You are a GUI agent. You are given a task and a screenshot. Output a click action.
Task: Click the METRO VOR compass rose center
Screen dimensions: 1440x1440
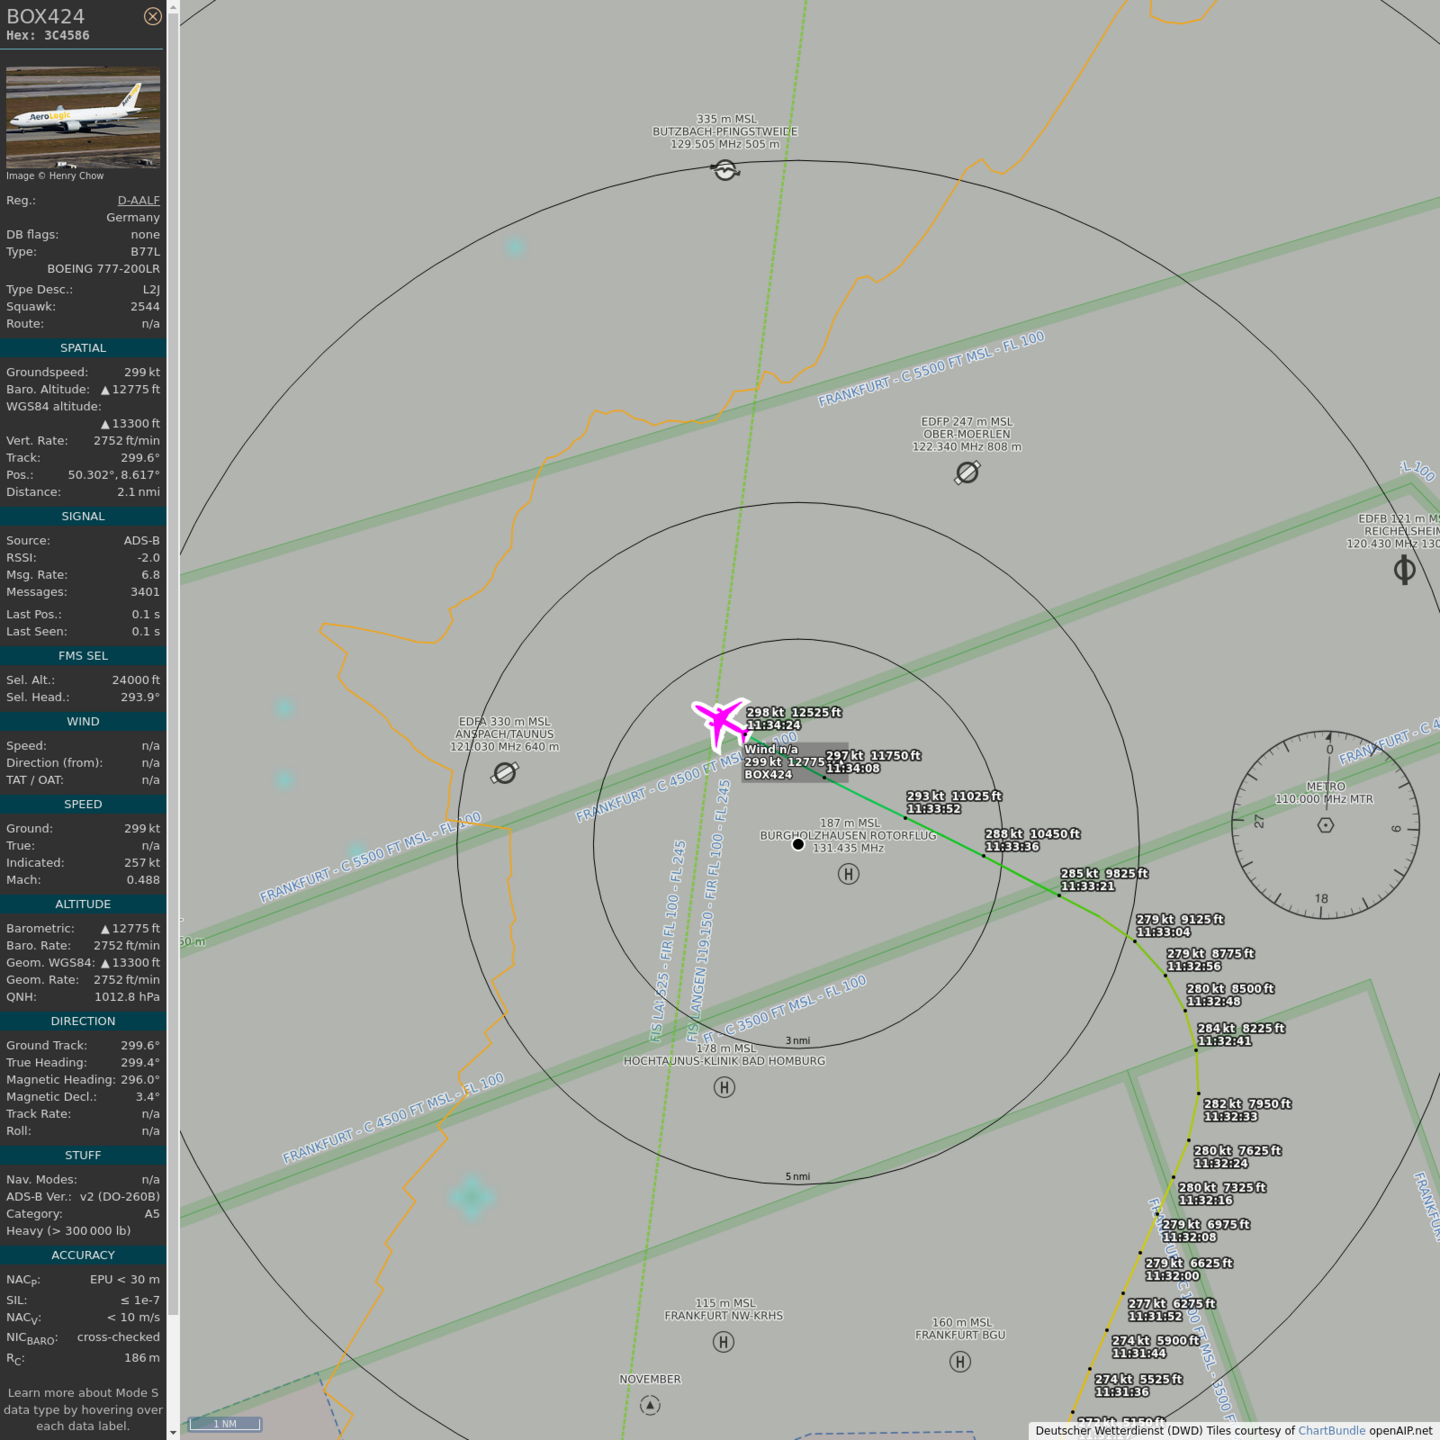(x=1325, y=825)
